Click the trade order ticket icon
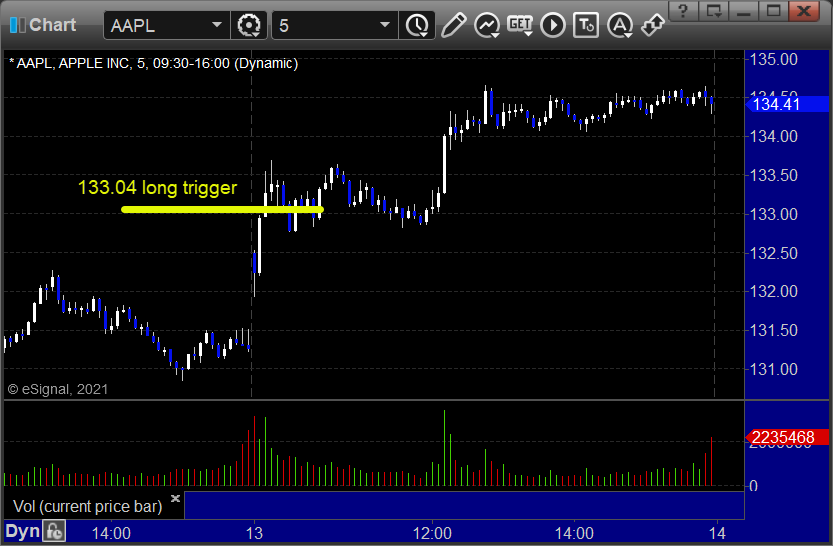The image size is (833, 546). click(586, 25)
